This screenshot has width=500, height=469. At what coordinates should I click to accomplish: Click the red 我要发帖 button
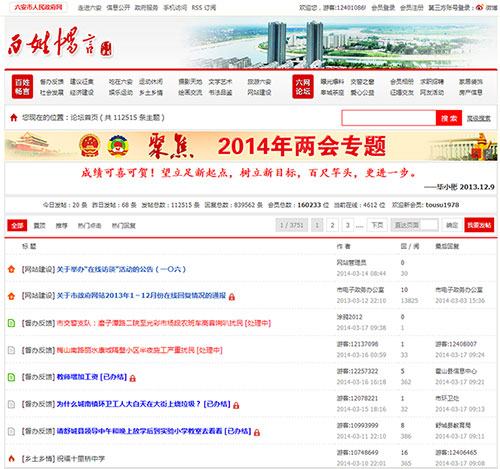(x=479, y=225)
